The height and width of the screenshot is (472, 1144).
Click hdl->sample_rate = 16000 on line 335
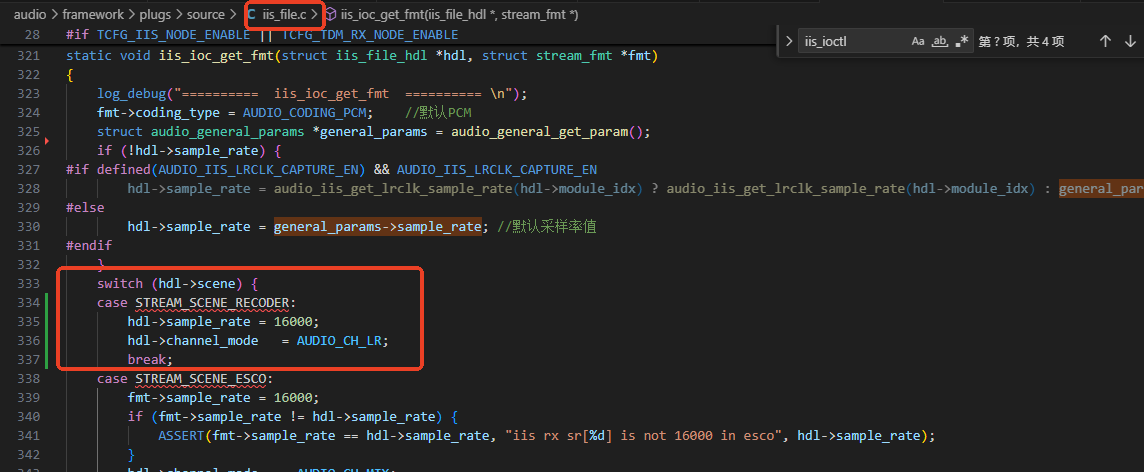click(223, 321)
